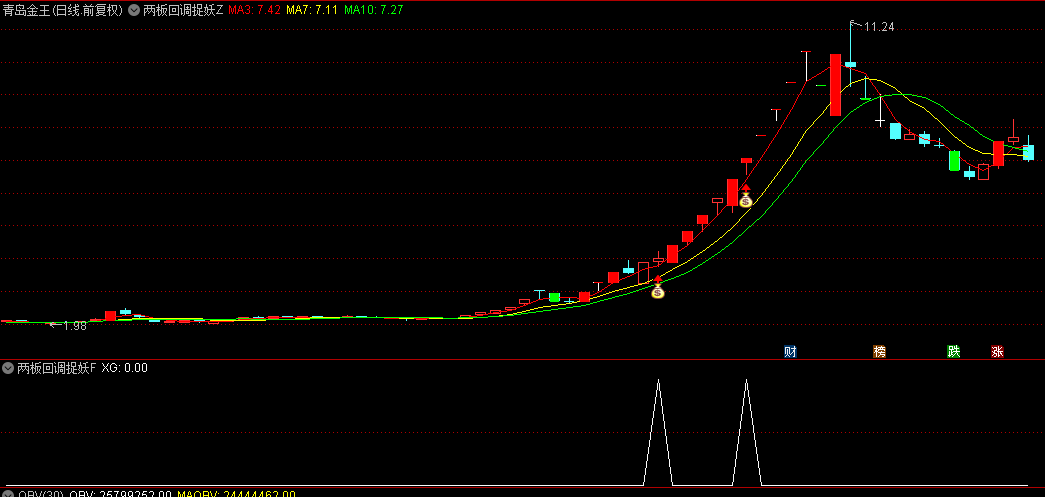Click the 两板回调捉妖Z indicator name
The width and height of the screenshot is (1045, 497).
[184, 11]
